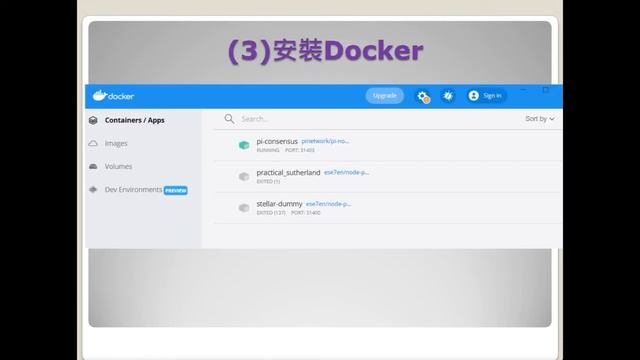Click the Sign in button text
The height and width of the screenshot is (360, 640).
click(492, 96)
